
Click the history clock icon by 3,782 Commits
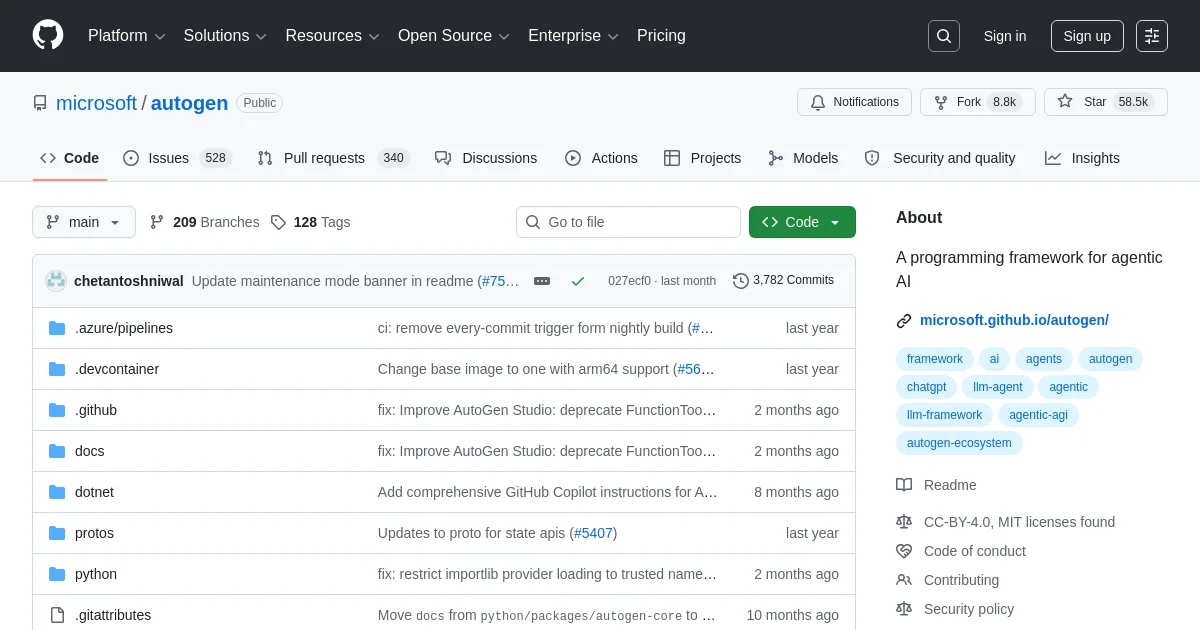(x=741, y=281)
